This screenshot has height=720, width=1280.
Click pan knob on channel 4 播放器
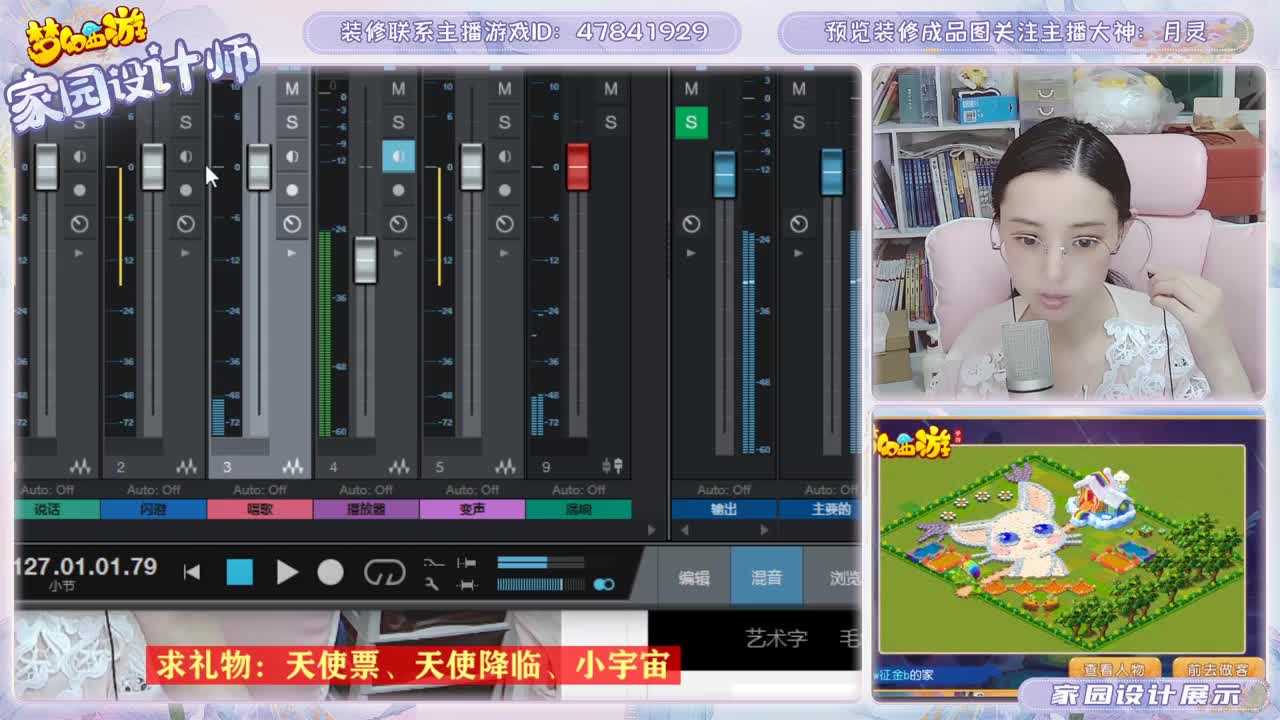[398, 224]
